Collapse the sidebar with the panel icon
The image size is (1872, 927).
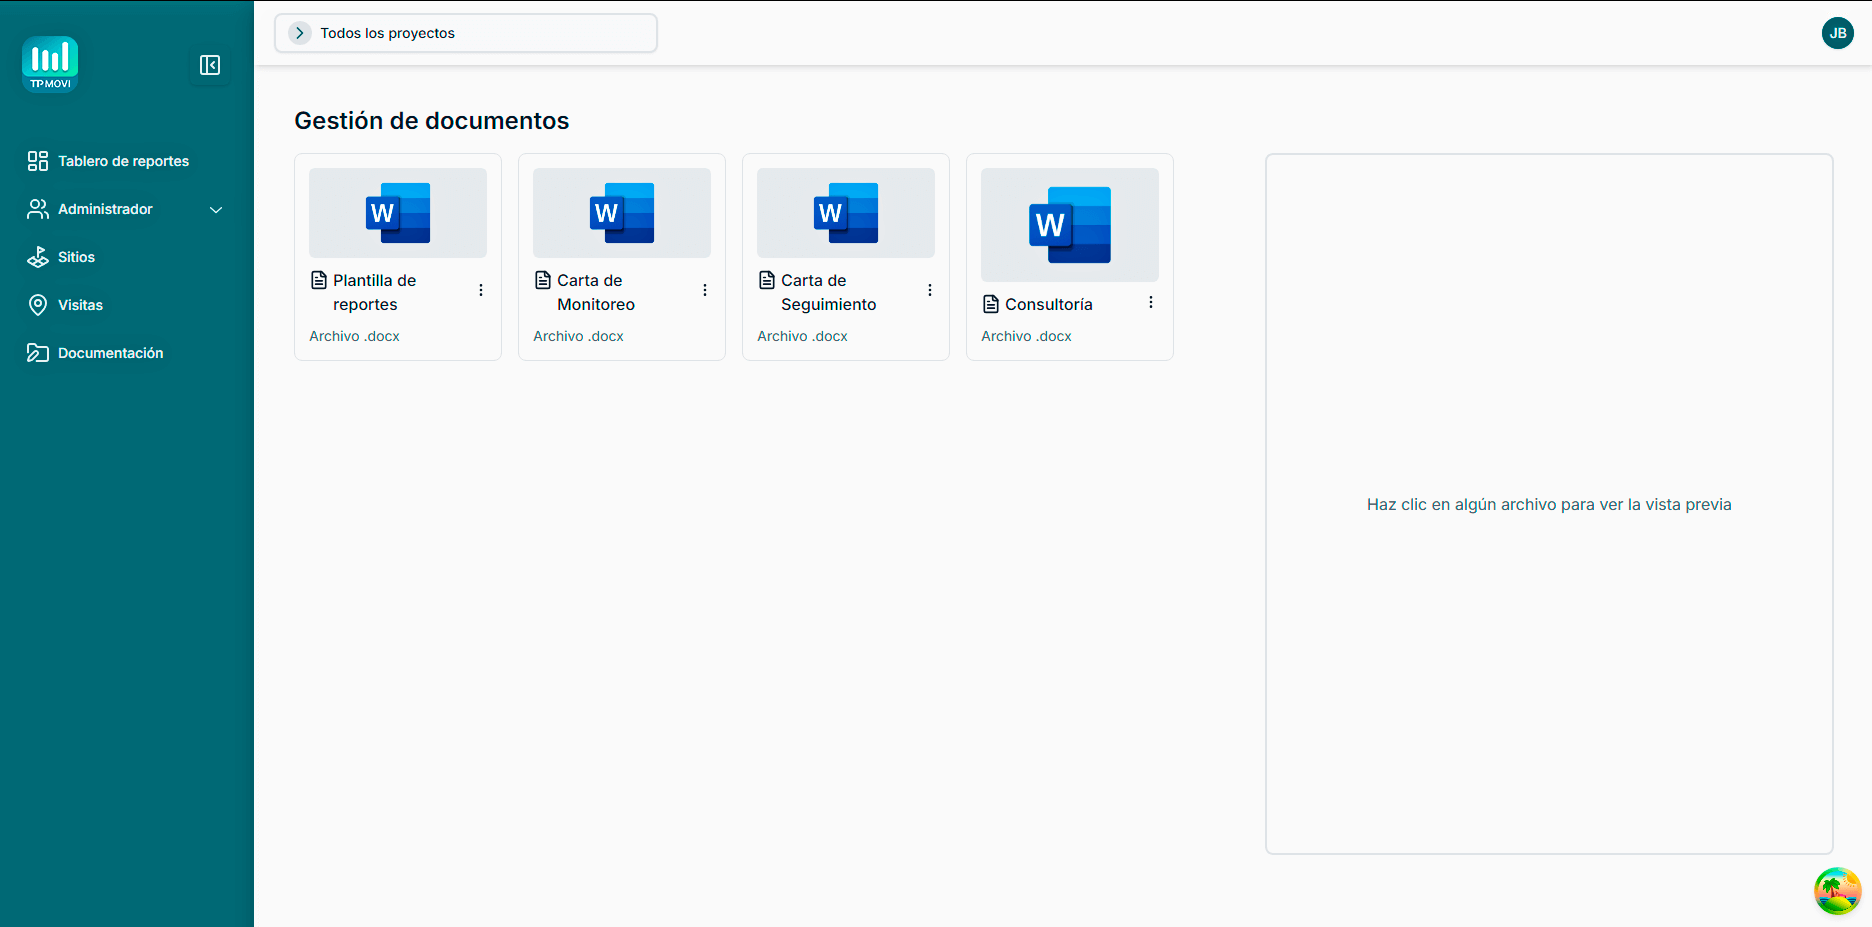pyautogui.click(x=211, y=65)
